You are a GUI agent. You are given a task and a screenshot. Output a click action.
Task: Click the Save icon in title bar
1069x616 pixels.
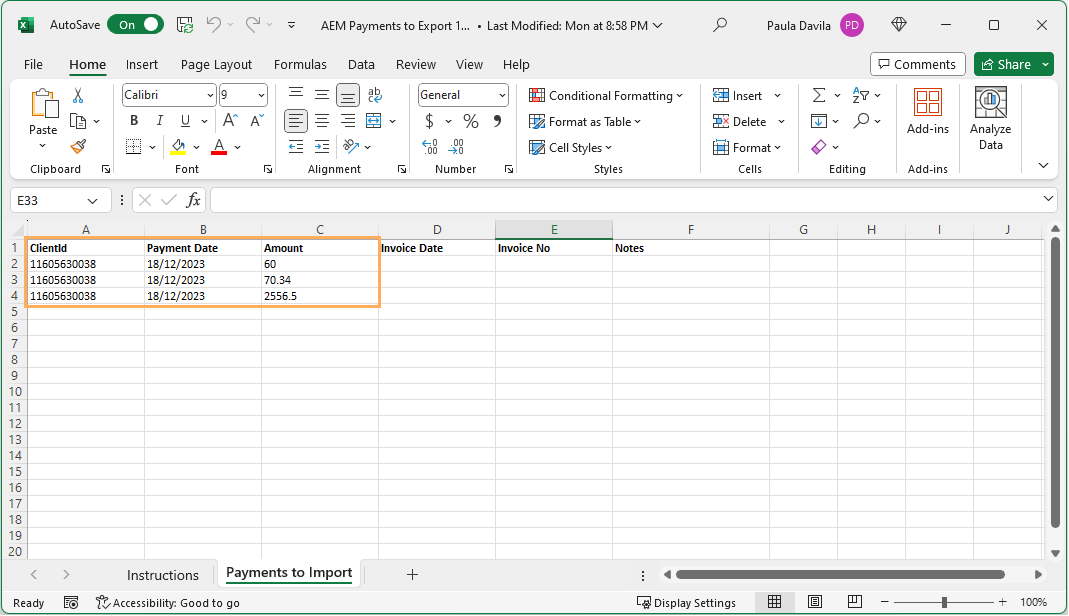point(184,25)
